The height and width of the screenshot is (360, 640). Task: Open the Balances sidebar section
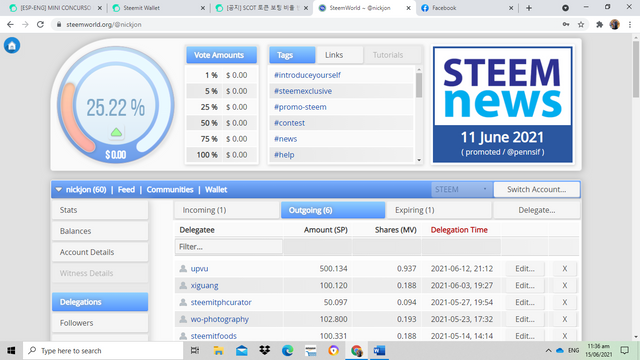click(x=100, y=231)
